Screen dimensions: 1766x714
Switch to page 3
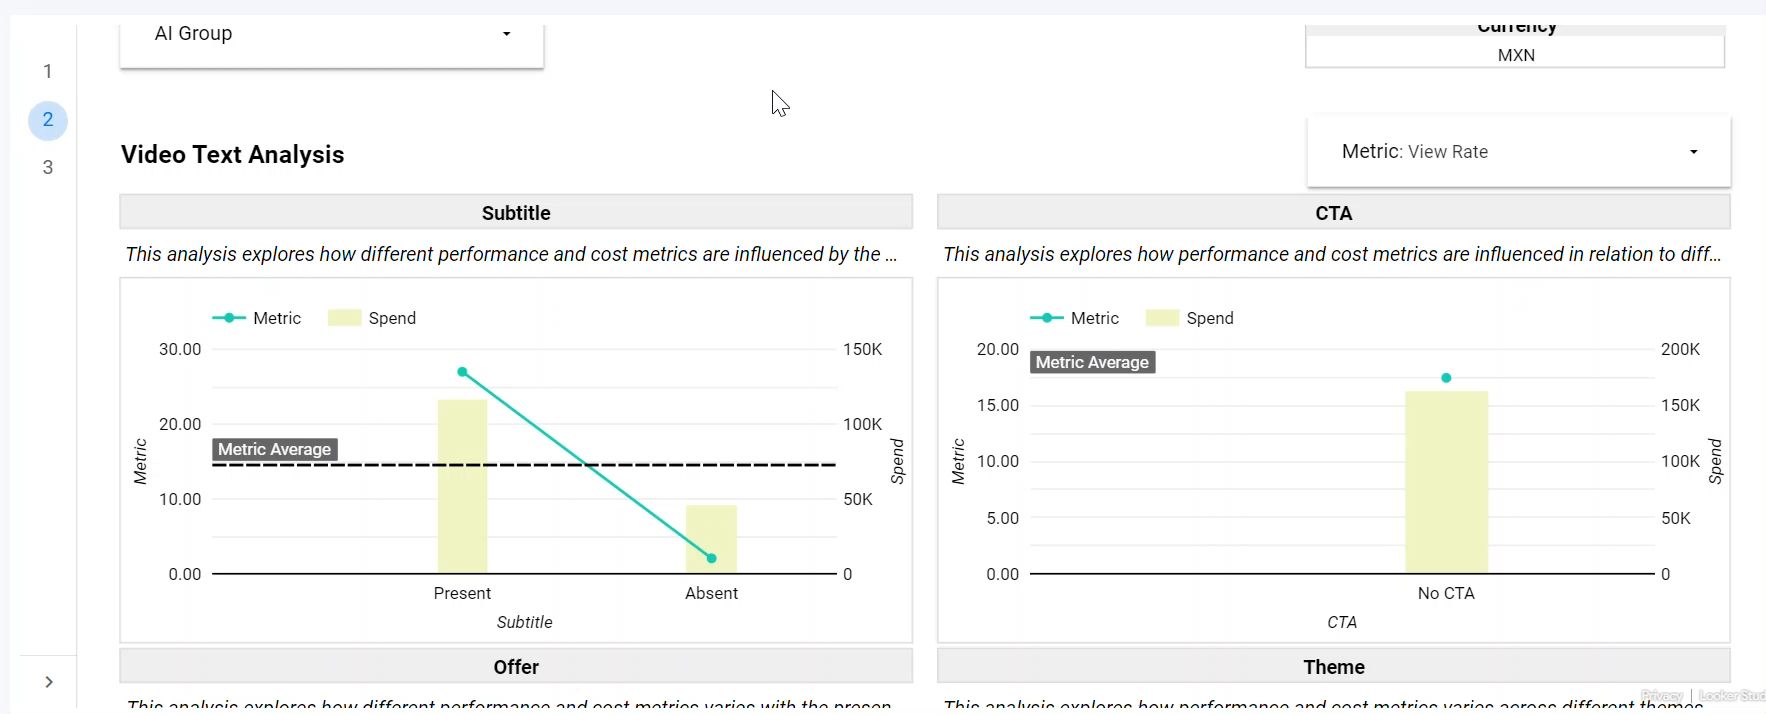pos(48,167)
